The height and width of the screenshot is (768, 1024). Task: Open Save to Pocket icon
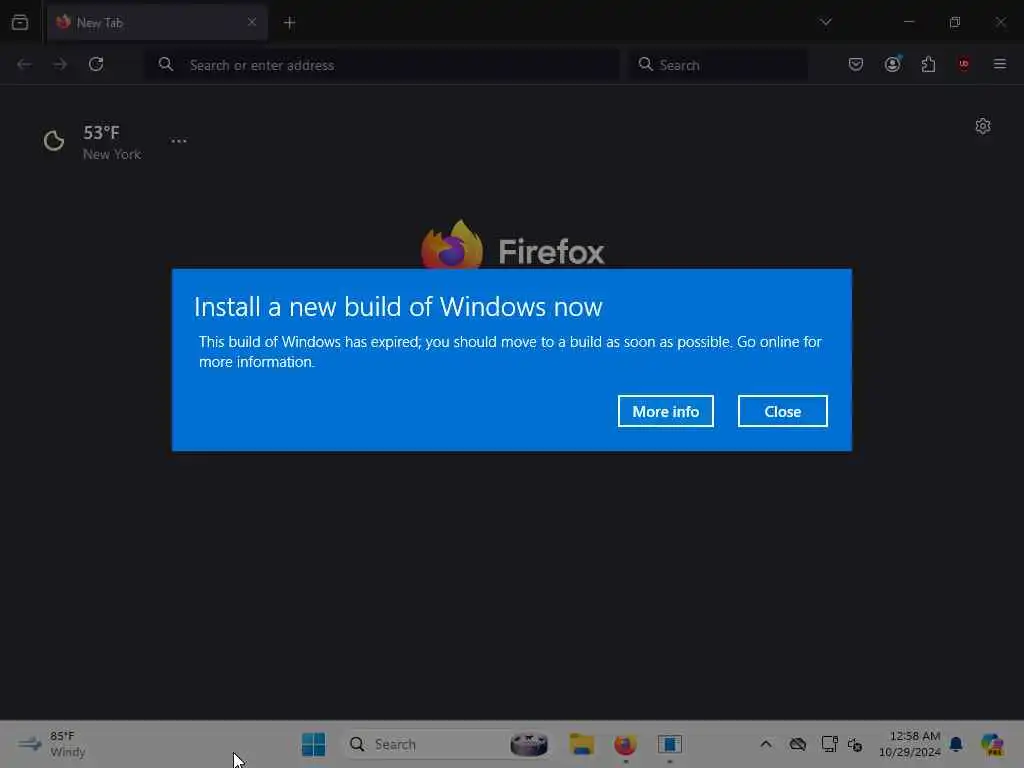(x=856, y=64)
